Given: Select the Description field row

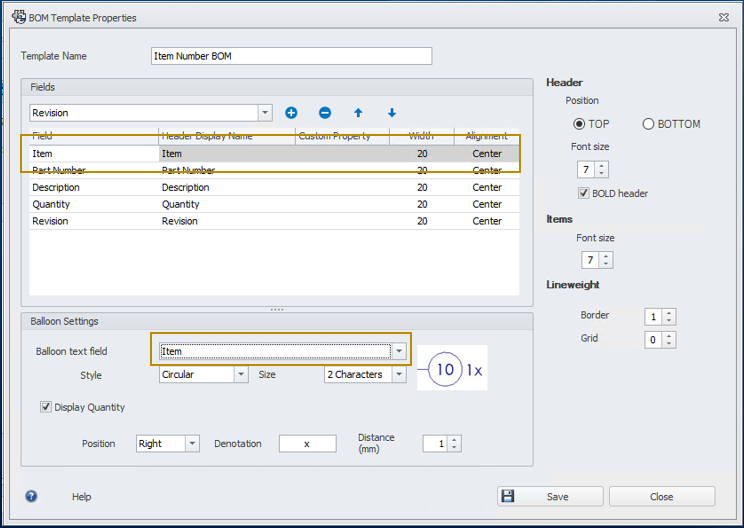Looking at the screenshot, I should pyautogui.click(x=274, y=187).
